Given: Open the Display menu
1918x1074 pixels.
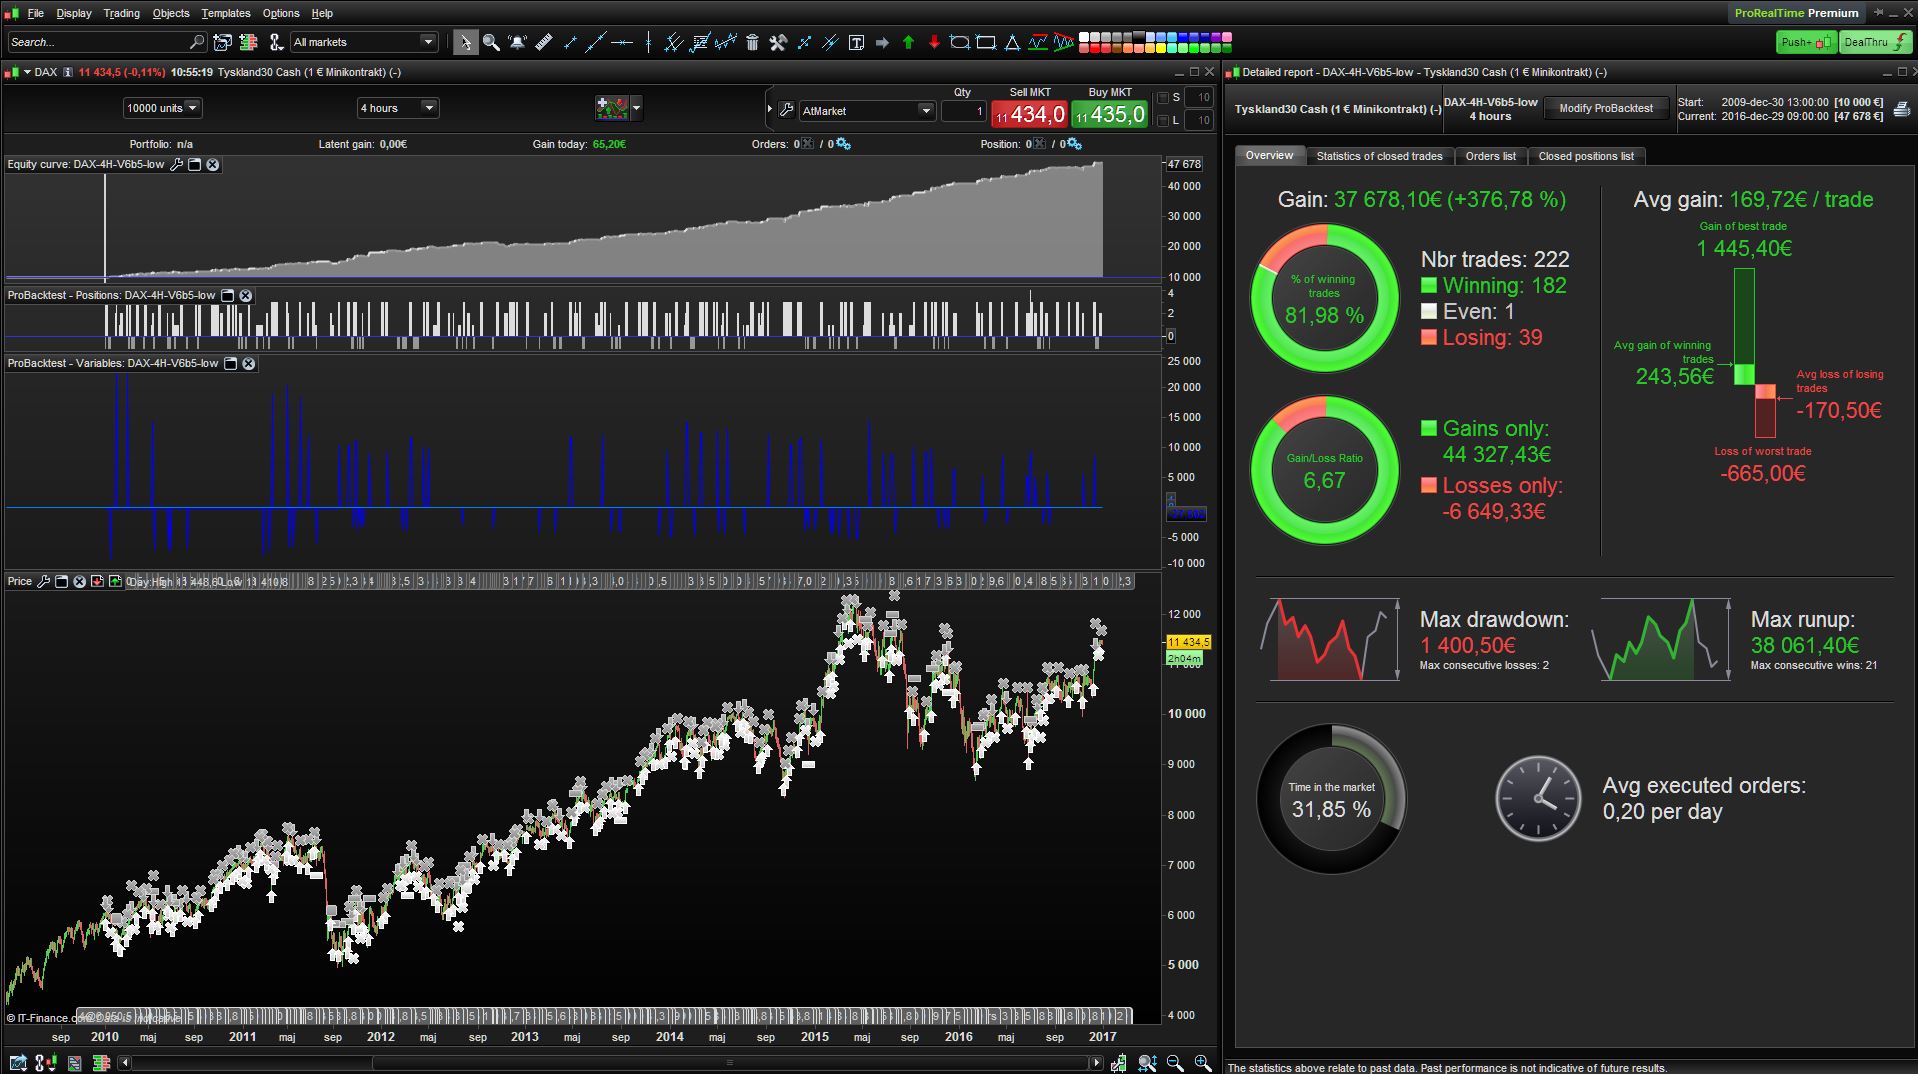Looking at the screenshot, I should click(x=74, y=13).
